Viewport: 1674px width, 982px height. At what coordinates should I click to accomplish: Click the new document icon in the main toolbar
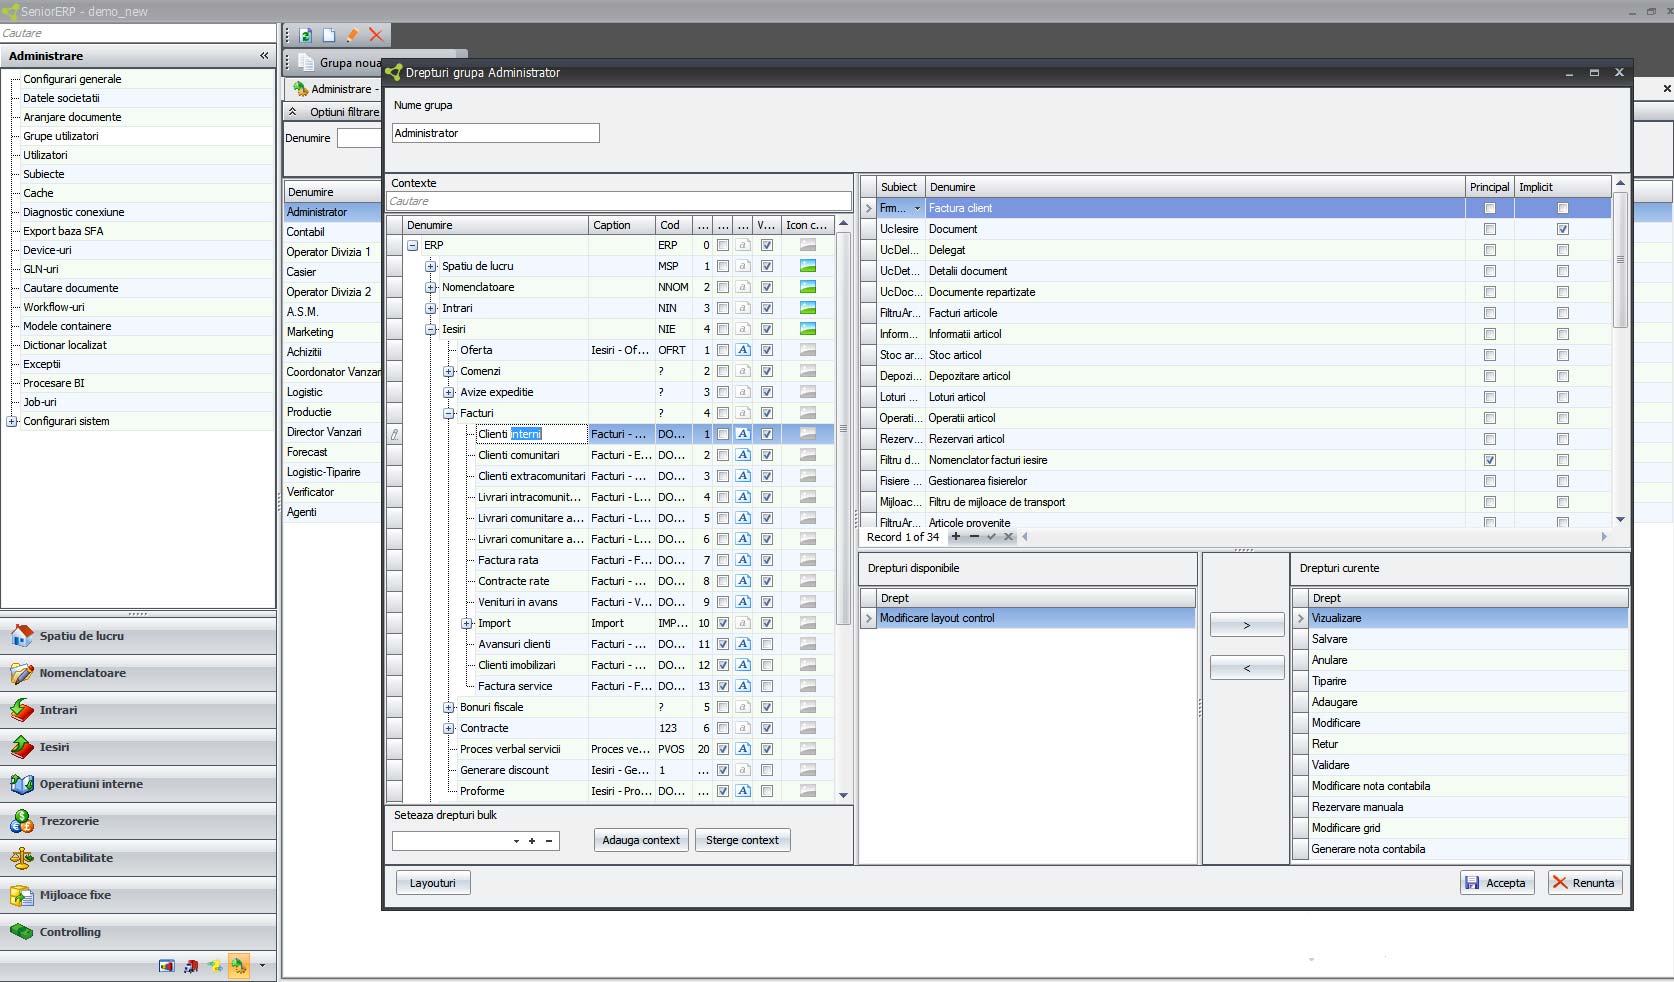coord(329,35)
